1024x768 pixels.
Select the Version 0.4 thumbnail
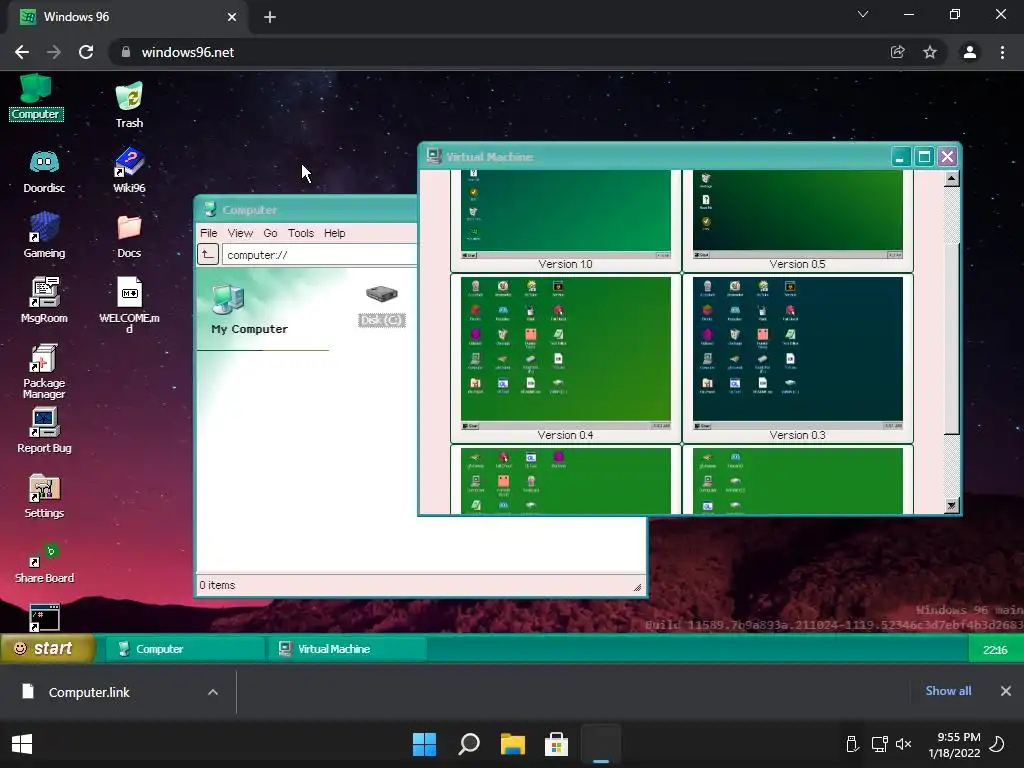pyautogui.click(x=566, y=359)
